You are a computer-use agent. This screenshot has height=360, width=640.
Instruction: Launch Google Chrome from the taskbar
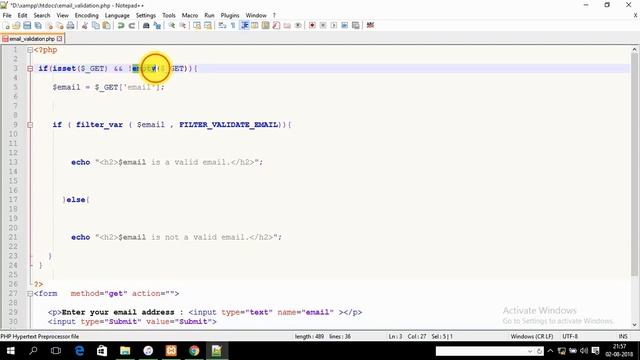tap(194, 351)
